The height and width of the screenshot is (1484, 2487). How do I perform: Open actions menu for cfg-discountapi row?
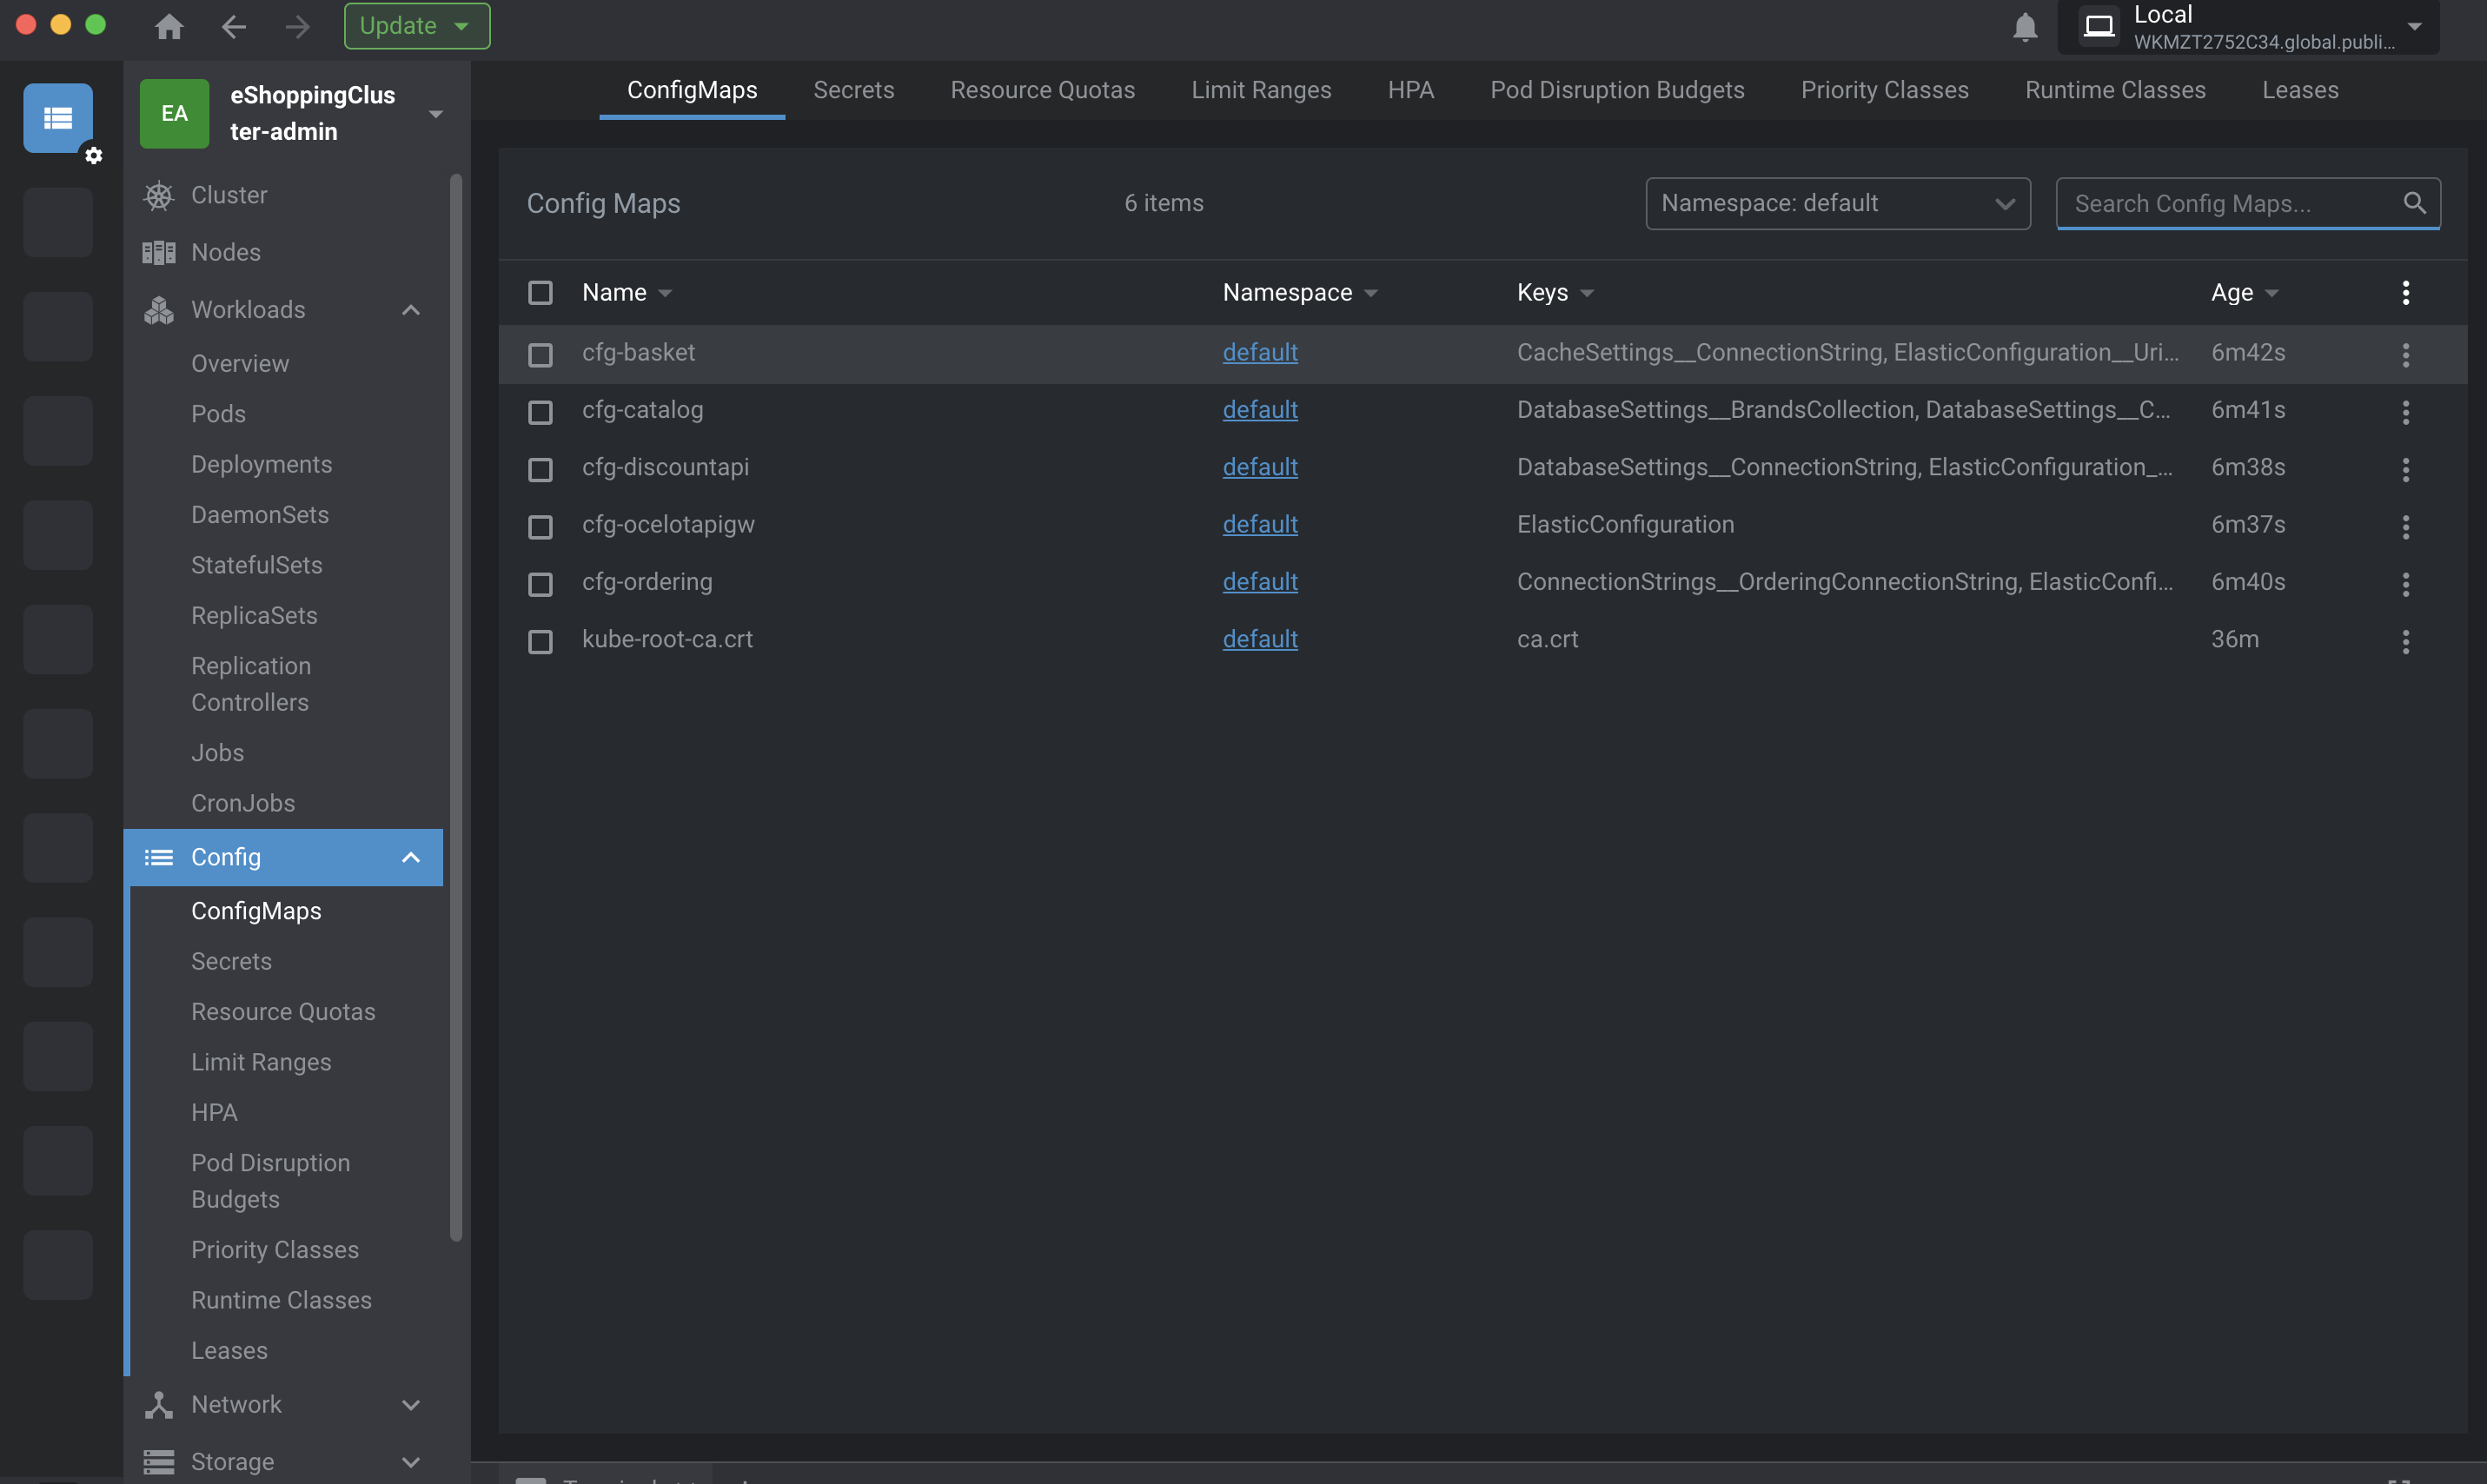tap(2405, 469)
